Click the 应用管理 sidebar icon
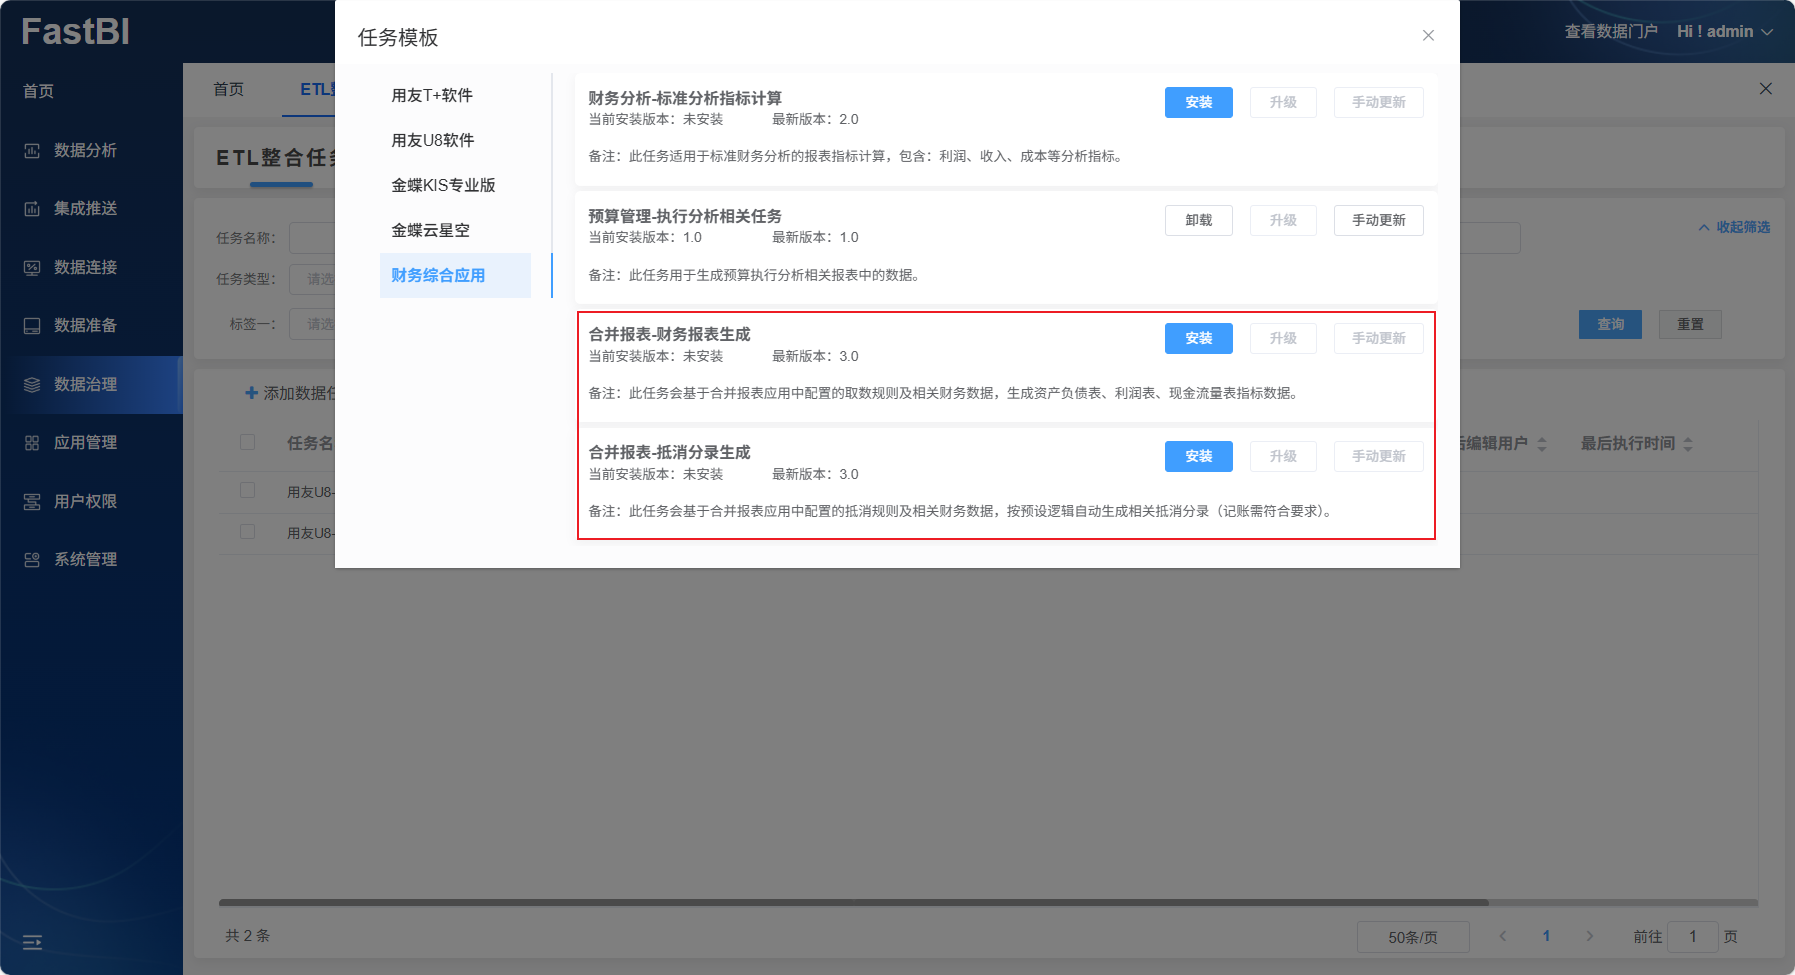This screenshot has width=1795, height=975. 32,443
